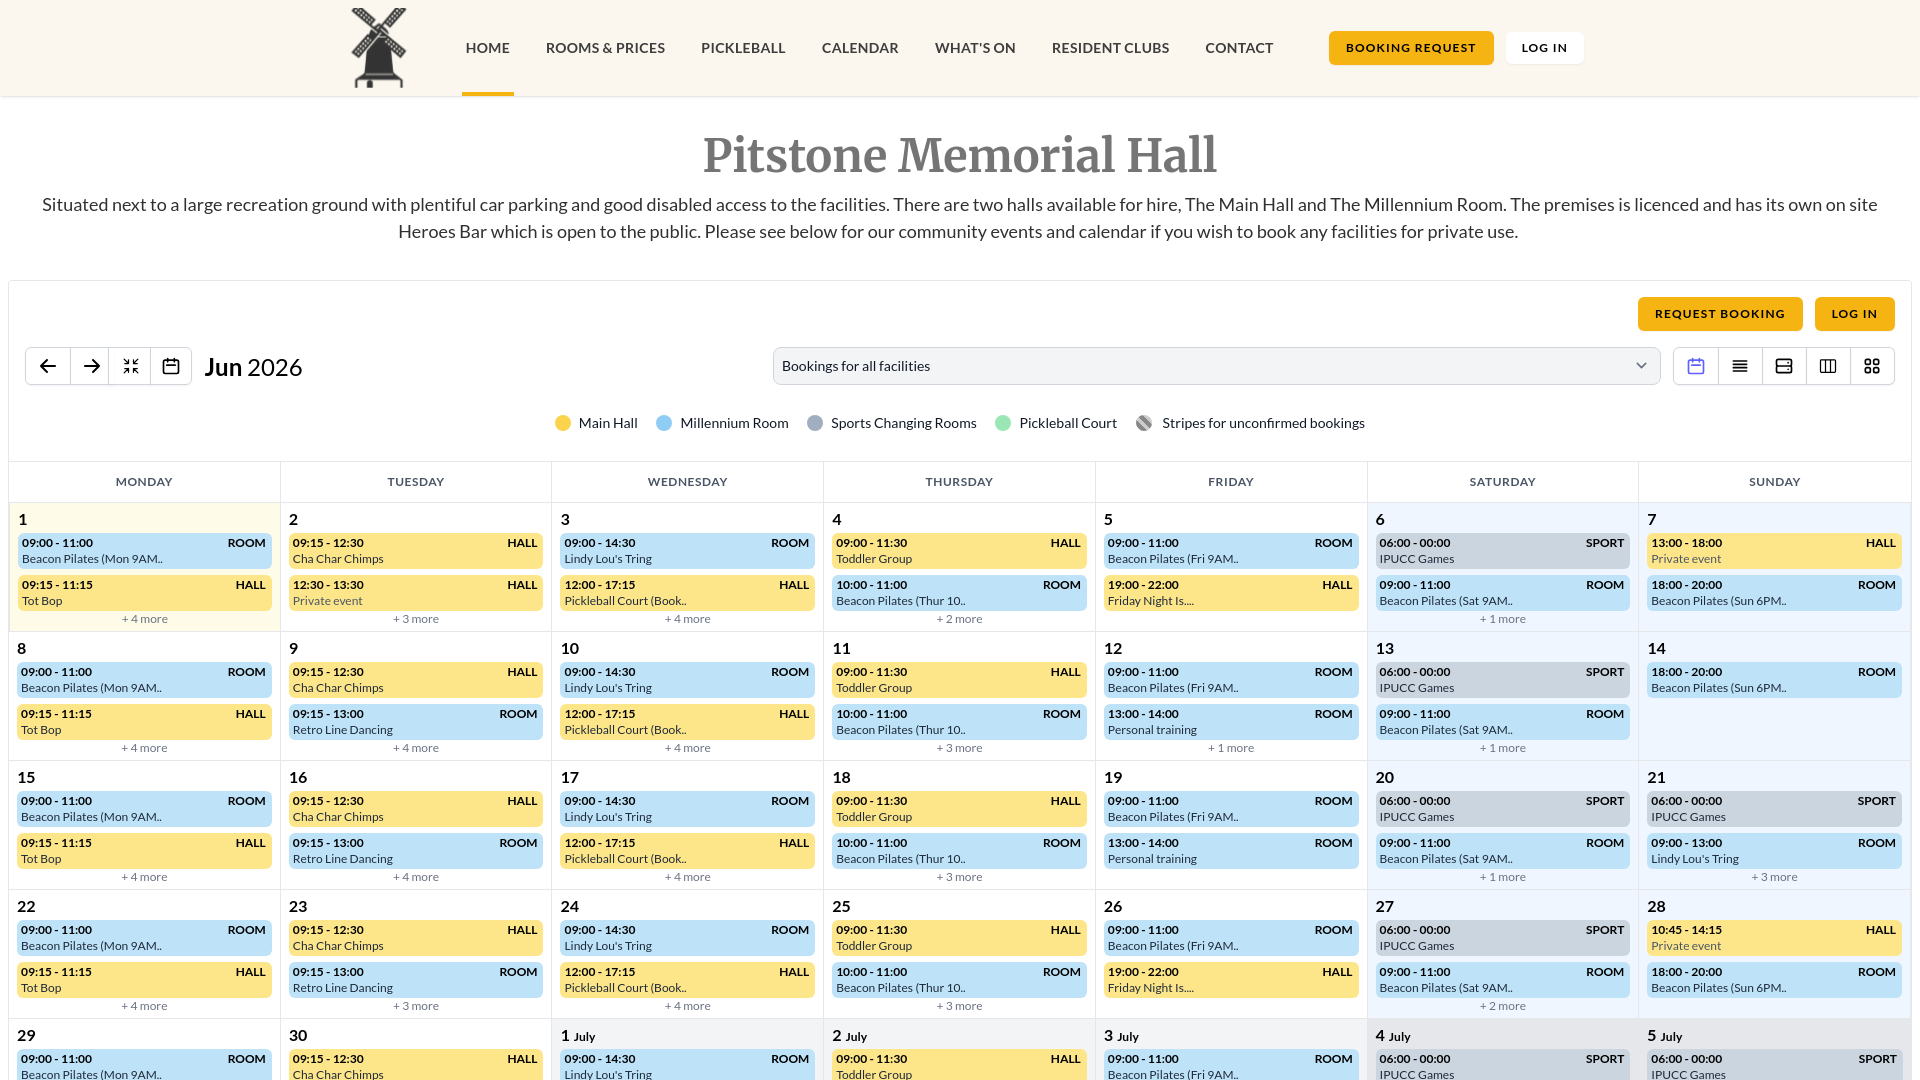
Task: Switch to list view icon
Action: [1740, 366]
